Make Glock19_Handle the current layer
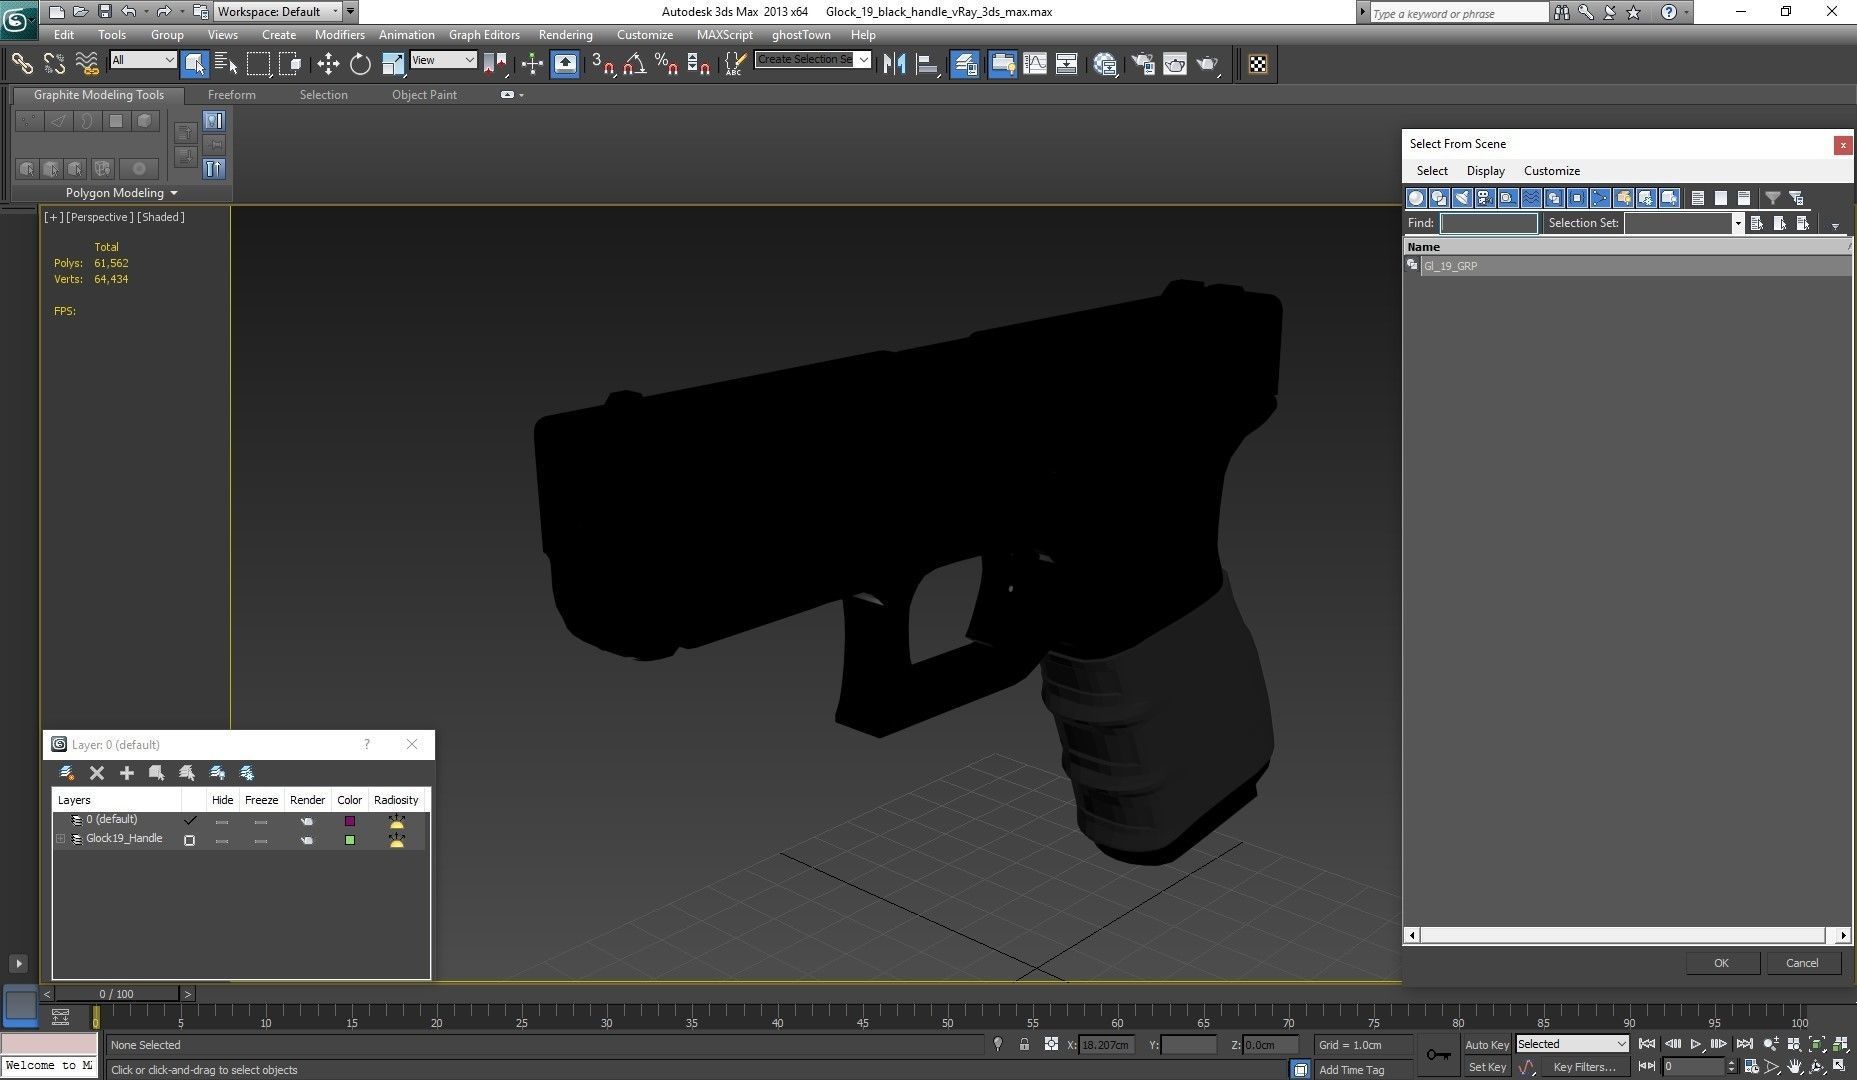The width and height of the screenshot is (1857, 1080). pos(189,840)
